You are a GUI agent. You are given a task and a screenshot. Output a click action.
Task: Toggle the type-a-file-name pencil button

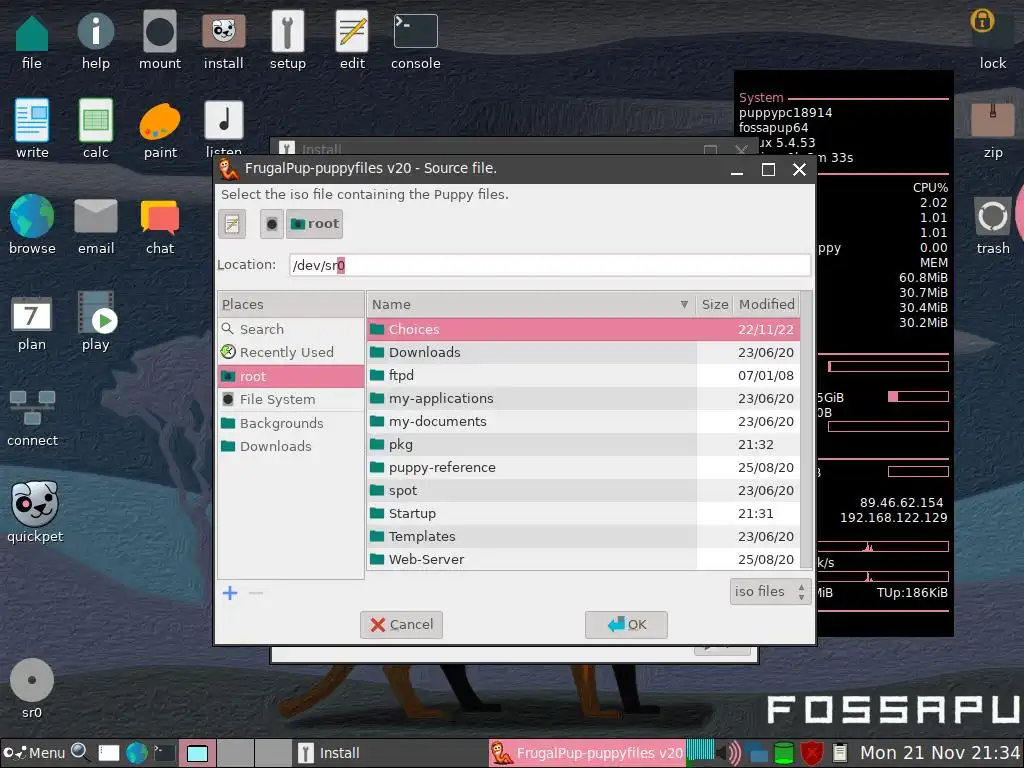point(232,224)
